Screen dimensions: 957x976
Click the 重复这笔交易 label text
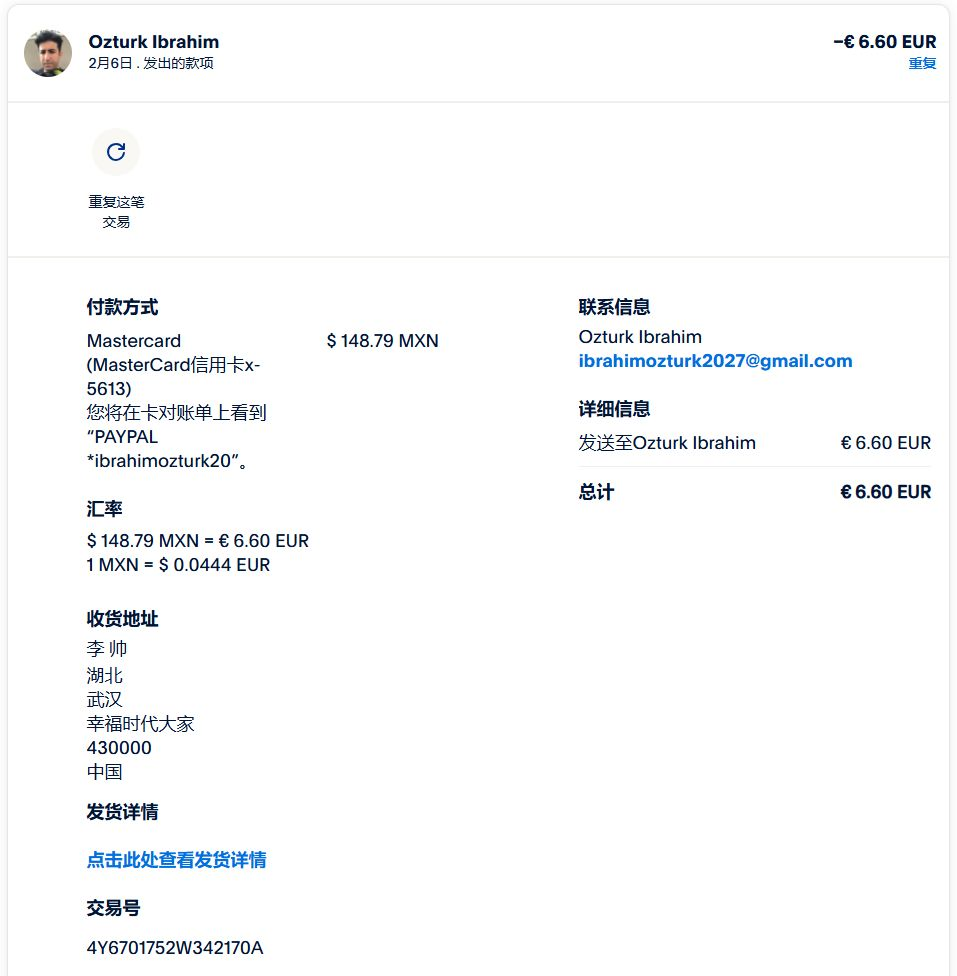(116, 212)
